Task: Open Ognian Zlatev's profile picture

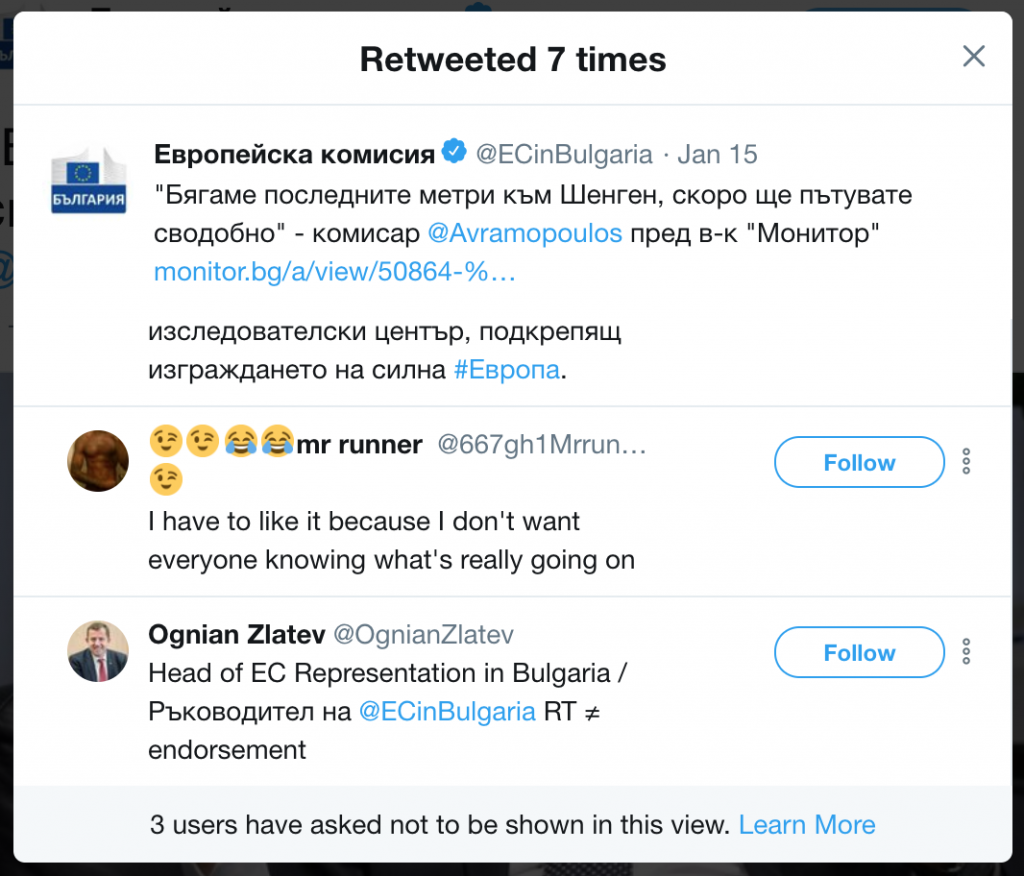Action: (x=98, y=651)
